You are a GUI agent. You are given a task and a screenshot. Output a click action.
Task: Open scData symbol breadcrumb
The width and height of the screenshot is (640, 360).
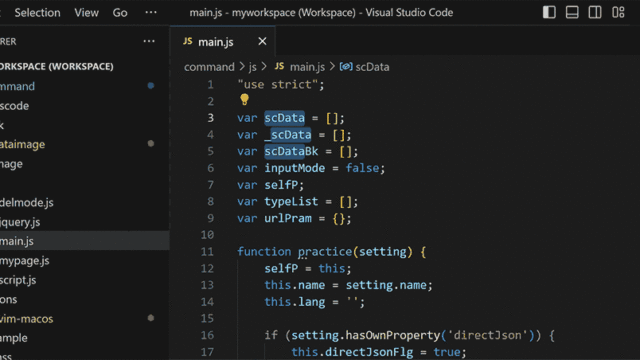[x=372, y=67]
